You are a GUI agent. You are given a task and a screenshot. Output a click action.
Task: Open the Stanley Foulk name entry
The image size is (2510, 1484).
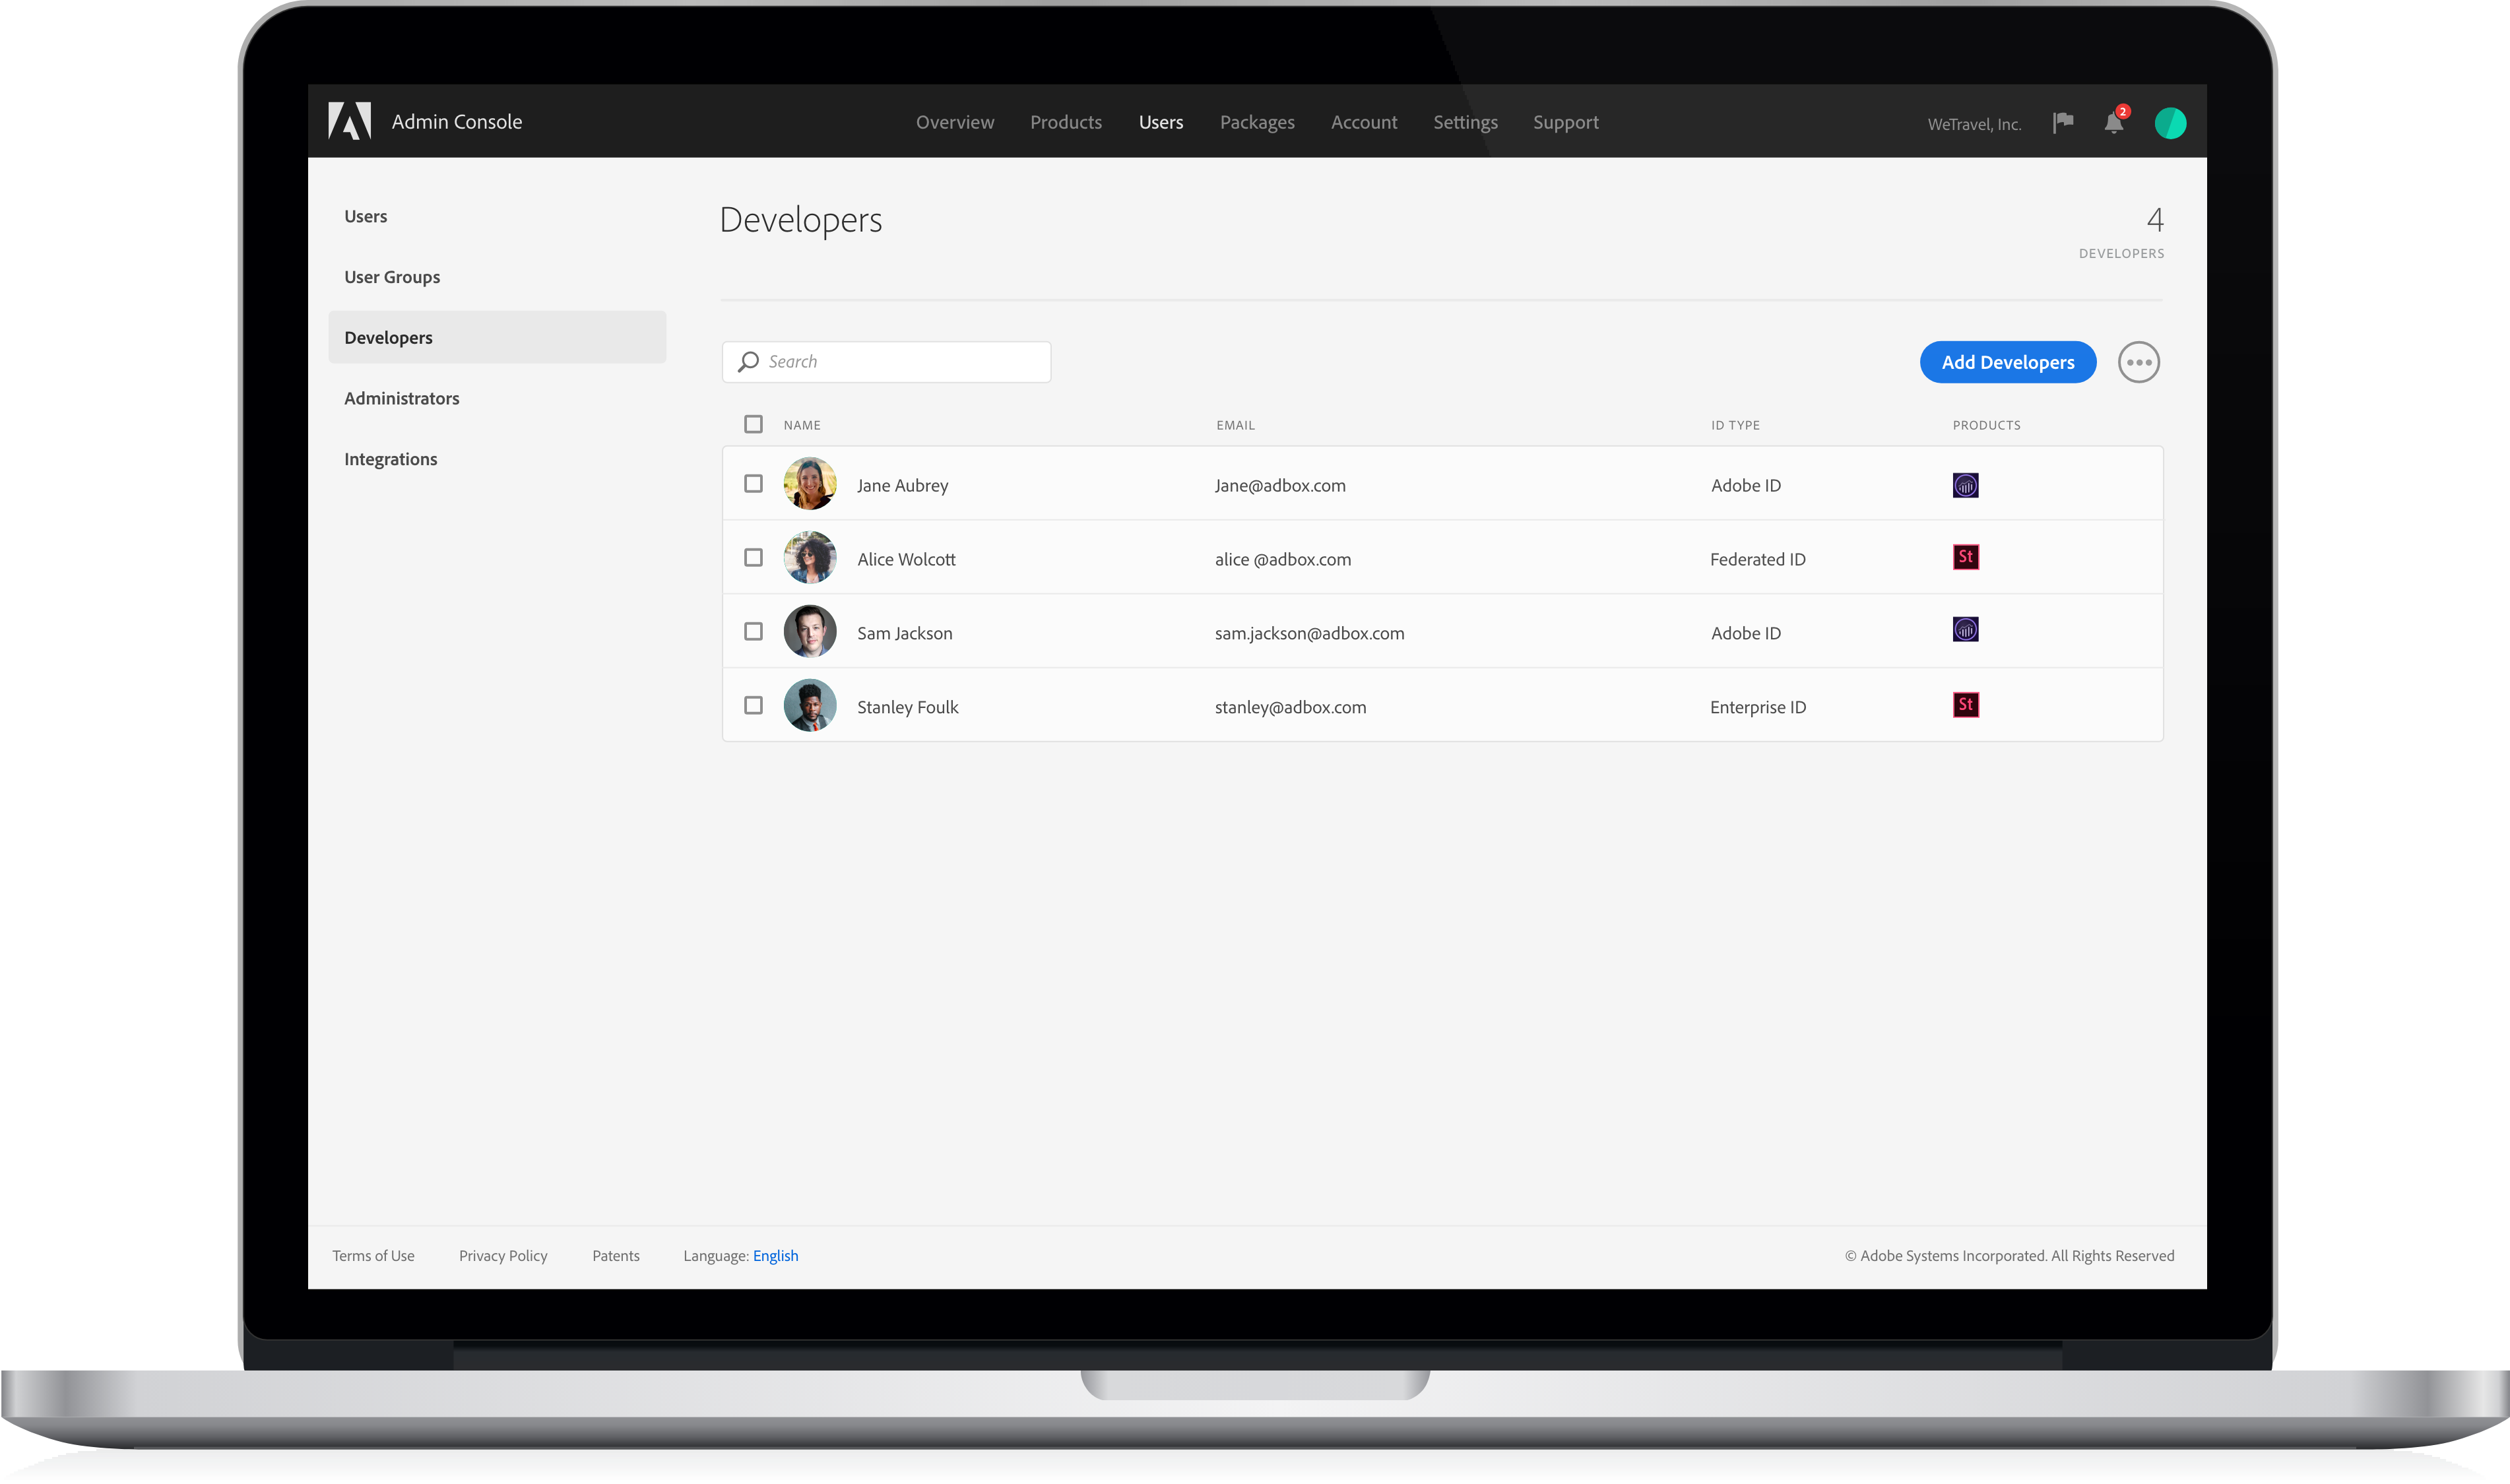point(908,707)
